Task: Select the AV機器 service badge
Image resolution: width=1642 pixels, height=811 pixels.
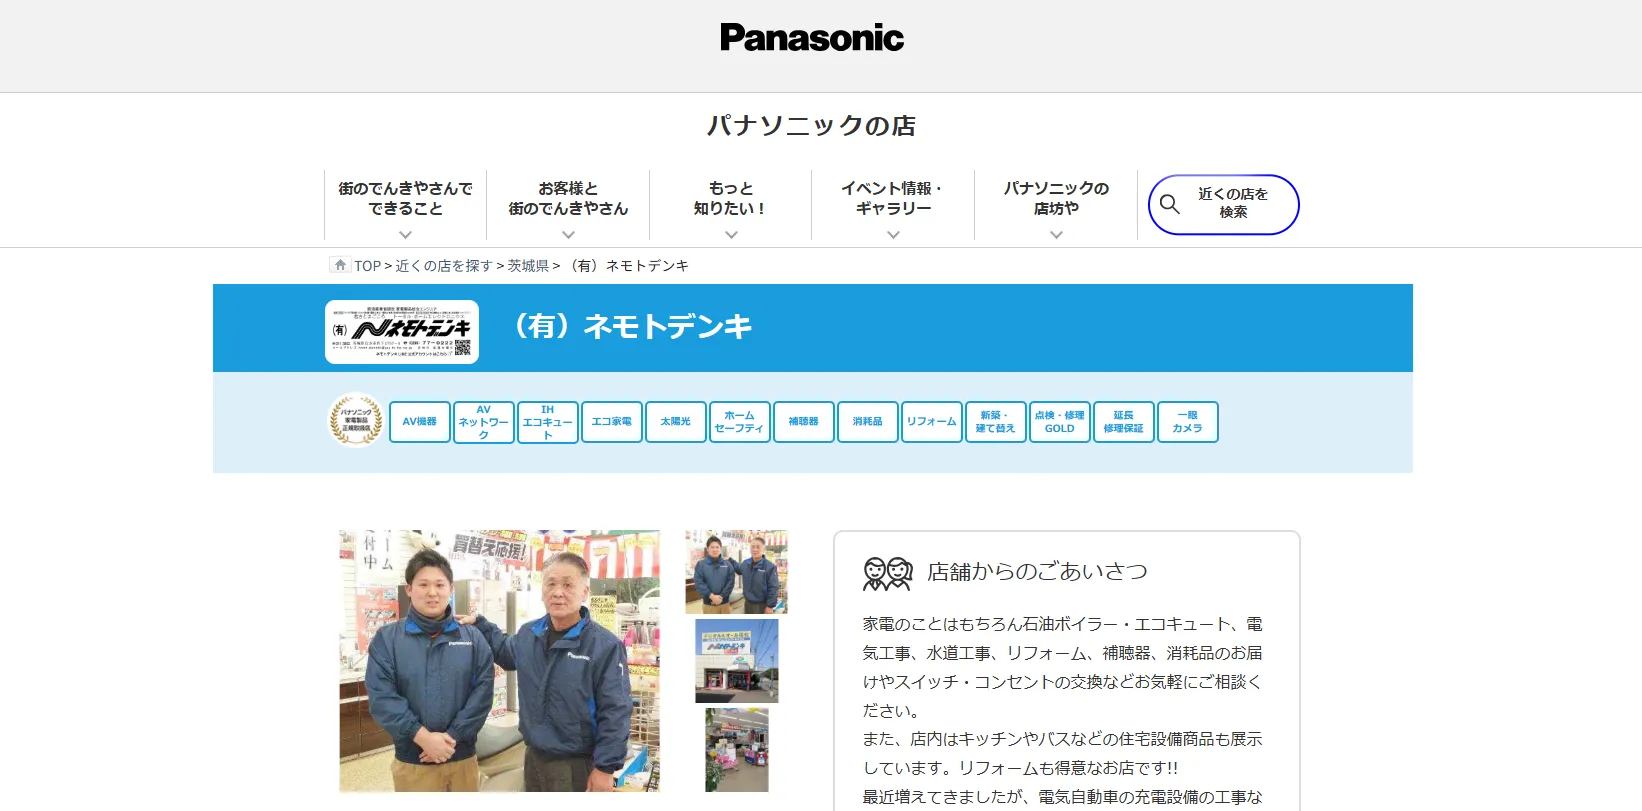Action: tap(420, 422)
